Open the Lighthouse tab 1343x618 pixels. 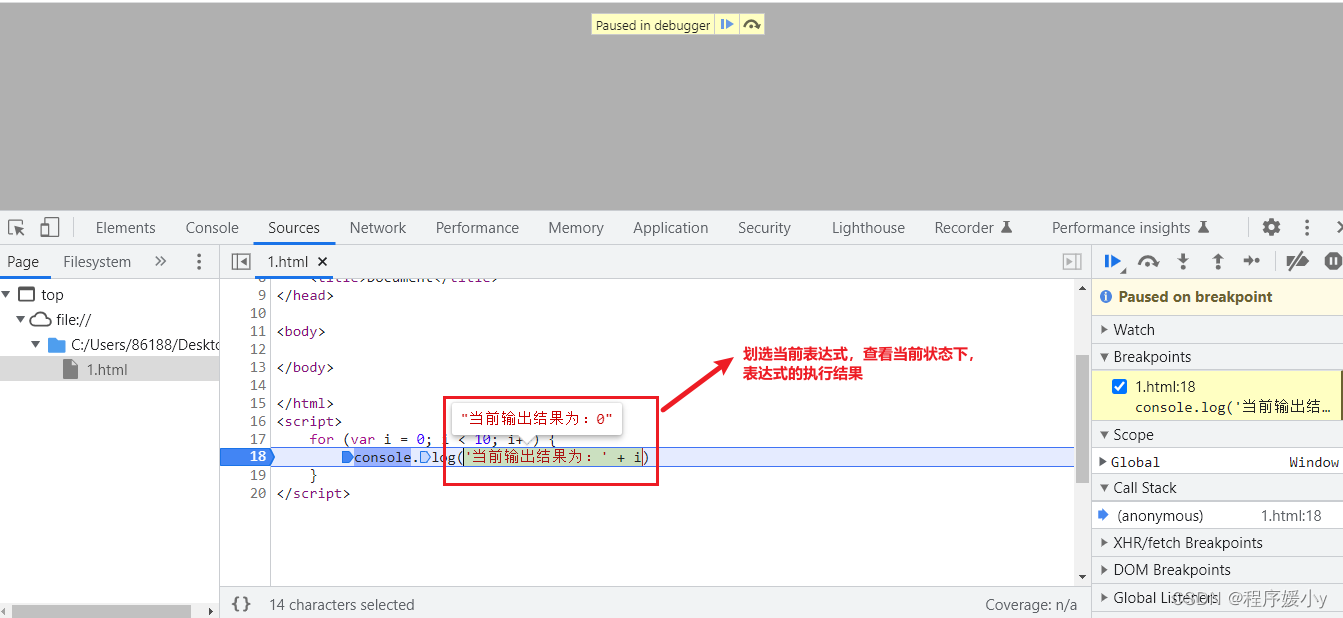(x=868, y=227)
